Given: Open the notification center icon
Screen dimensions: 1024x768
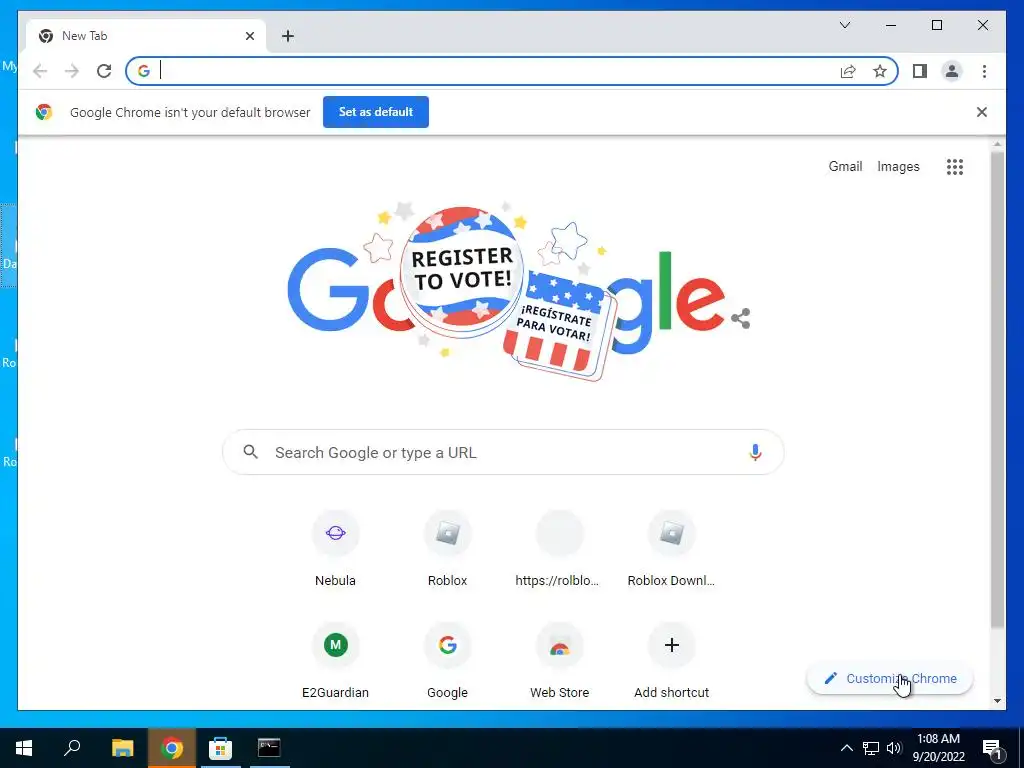Looking at the screenshot, I should pos(992,748).
